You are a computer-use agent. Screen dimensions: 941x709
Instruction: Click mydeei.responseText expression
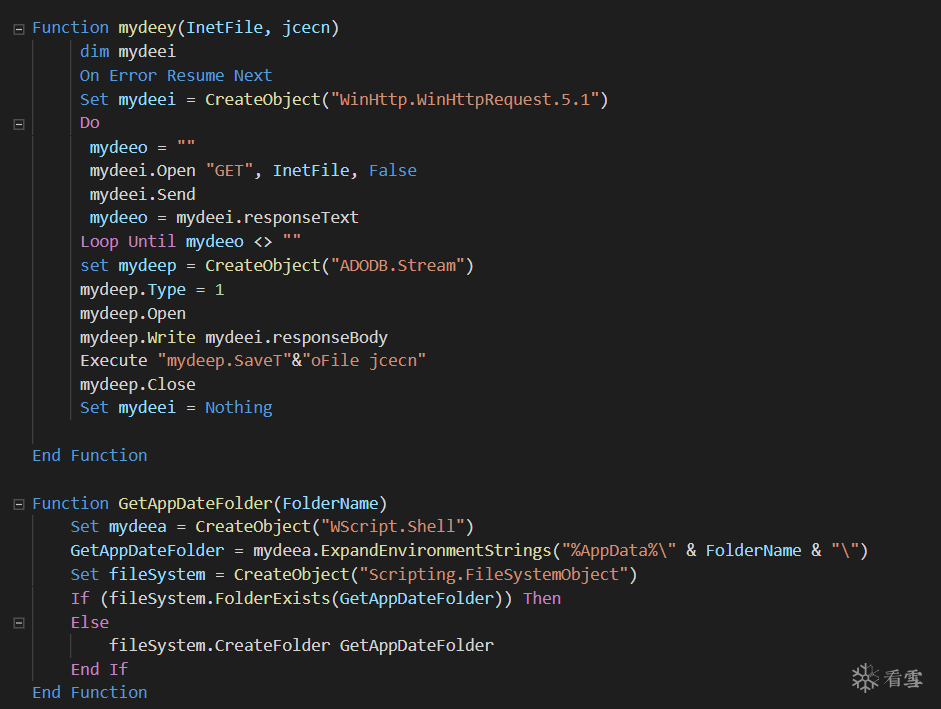coord(267,217)
